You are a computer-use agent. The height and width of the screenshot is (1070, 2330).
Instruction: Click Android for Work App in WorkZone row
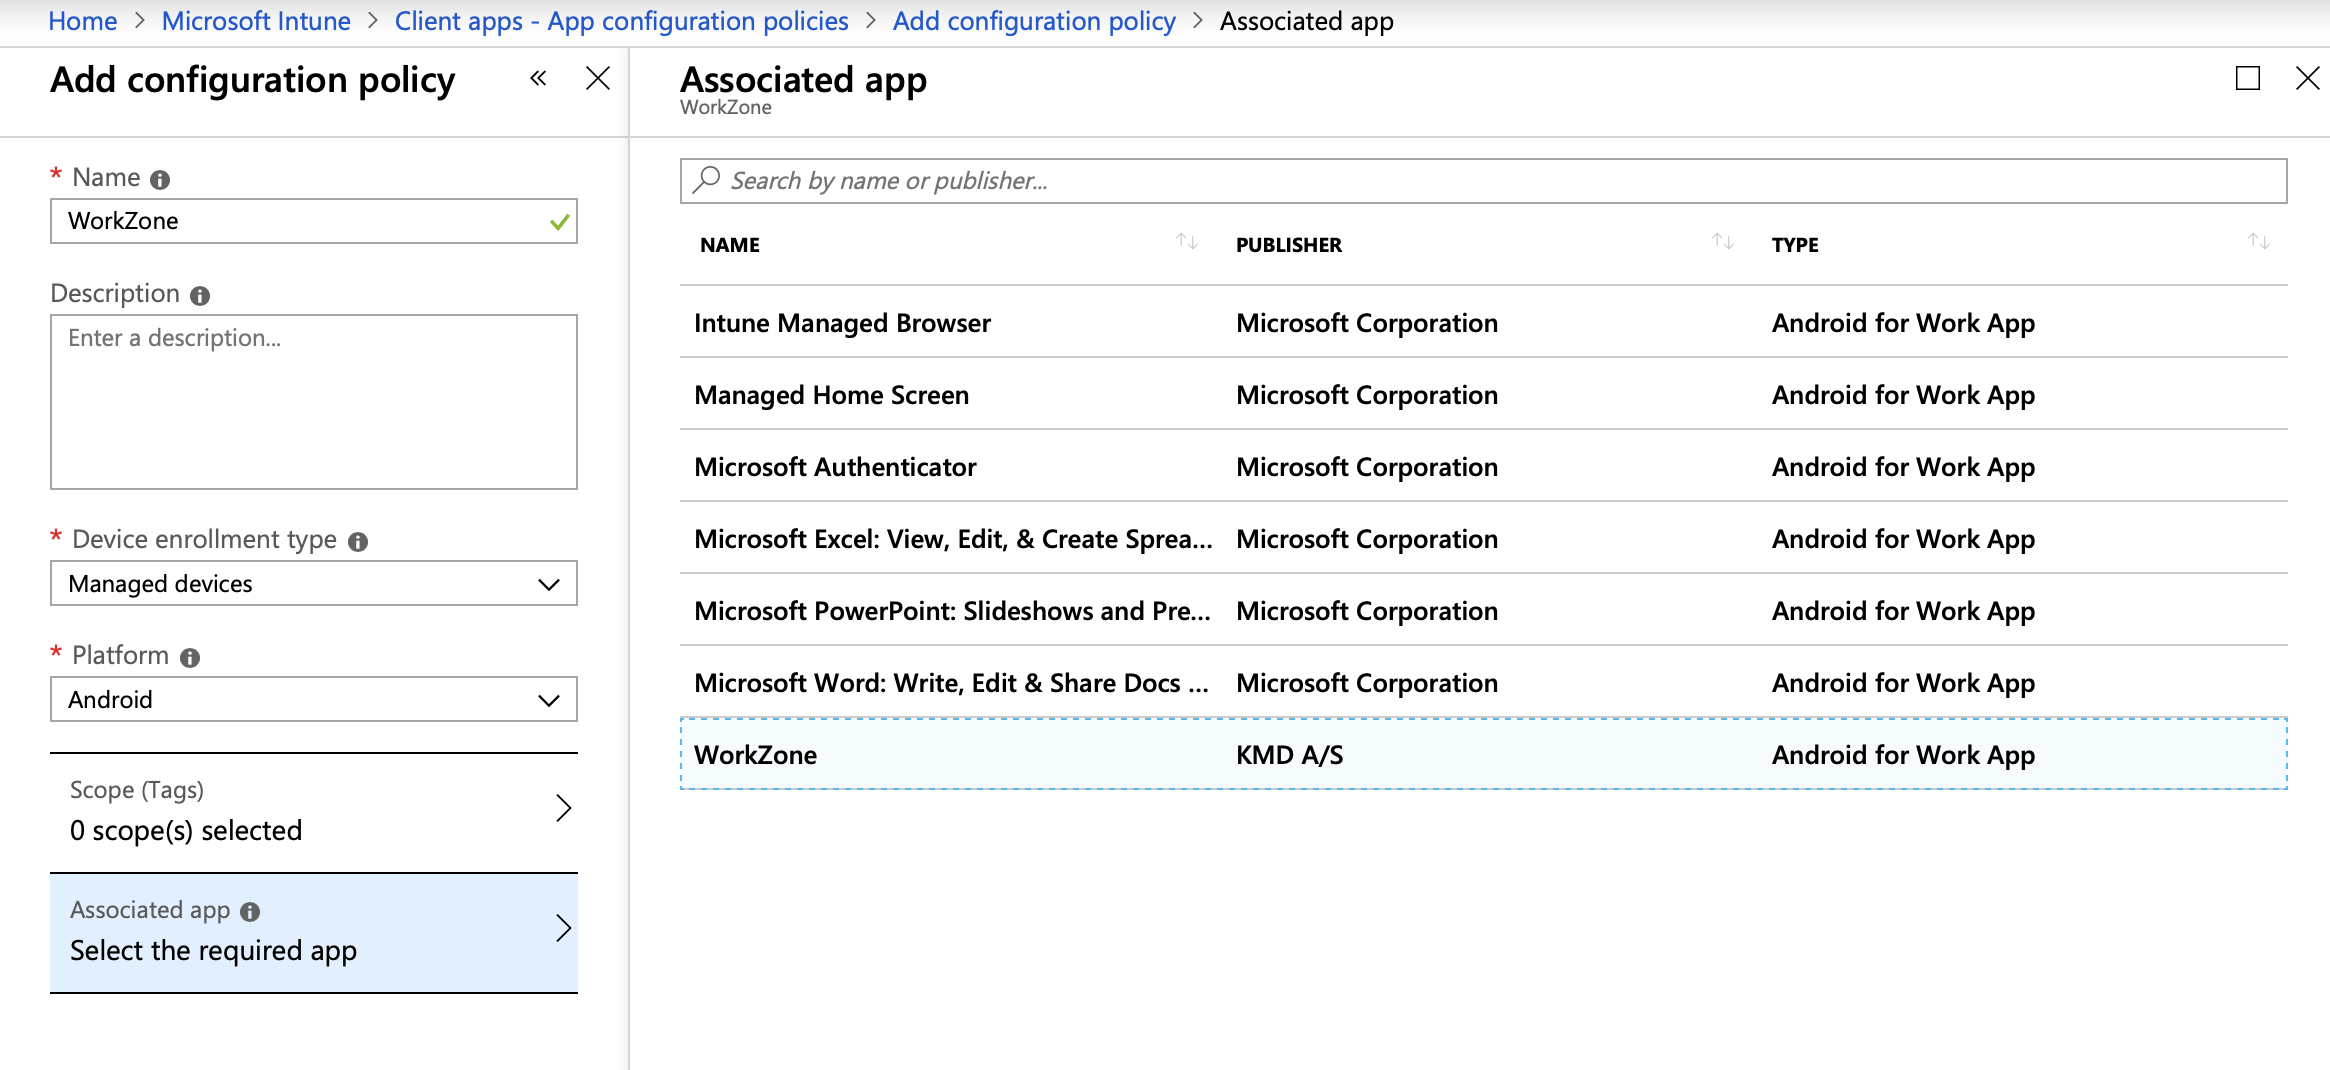(x=1903, y=755)
